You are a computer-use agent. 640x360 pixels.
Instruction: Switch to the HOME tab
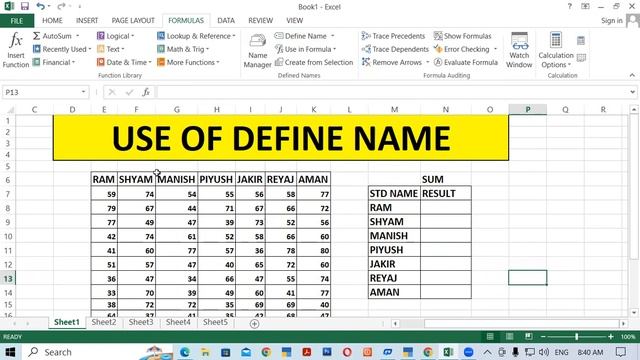click(52, 20)
